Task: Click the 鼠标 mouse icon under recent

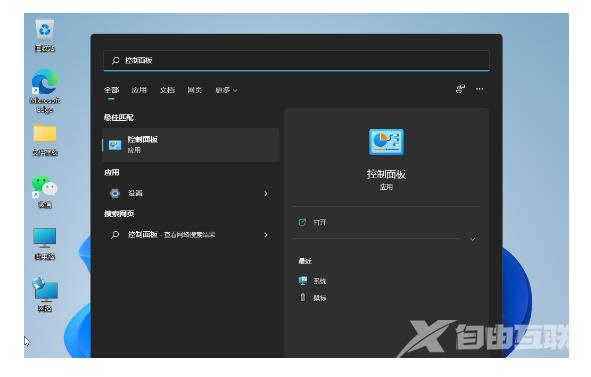Action: 302,297
